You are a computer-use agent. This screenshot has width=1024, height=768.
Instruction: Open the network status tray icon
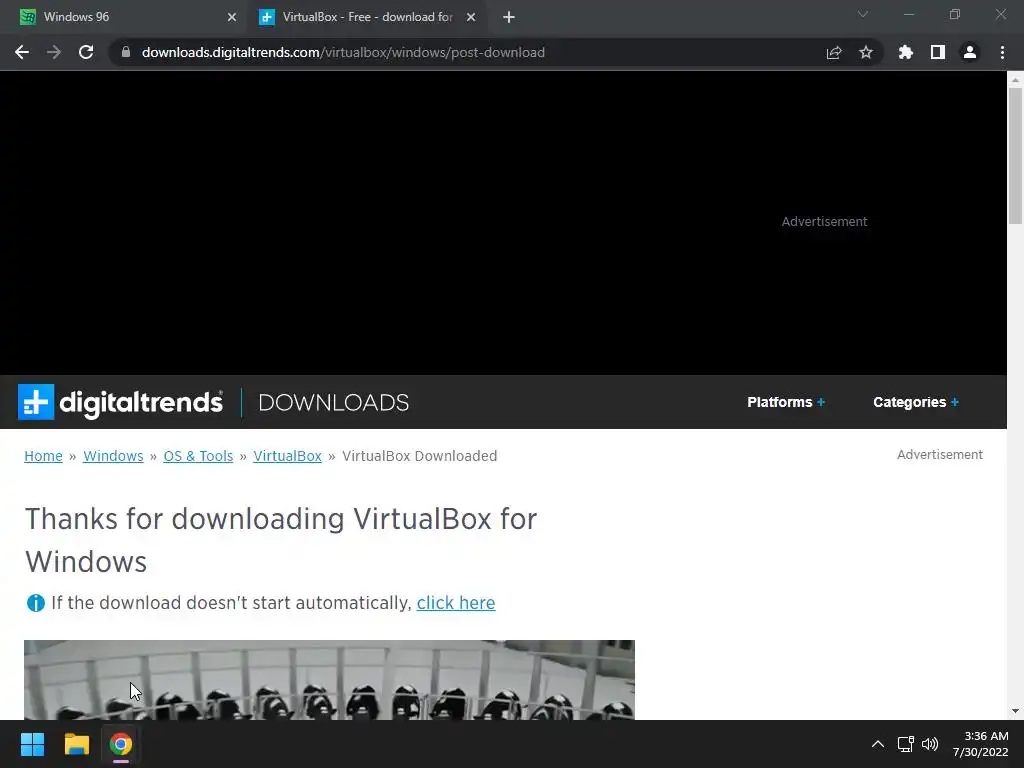tap(905, 744)
